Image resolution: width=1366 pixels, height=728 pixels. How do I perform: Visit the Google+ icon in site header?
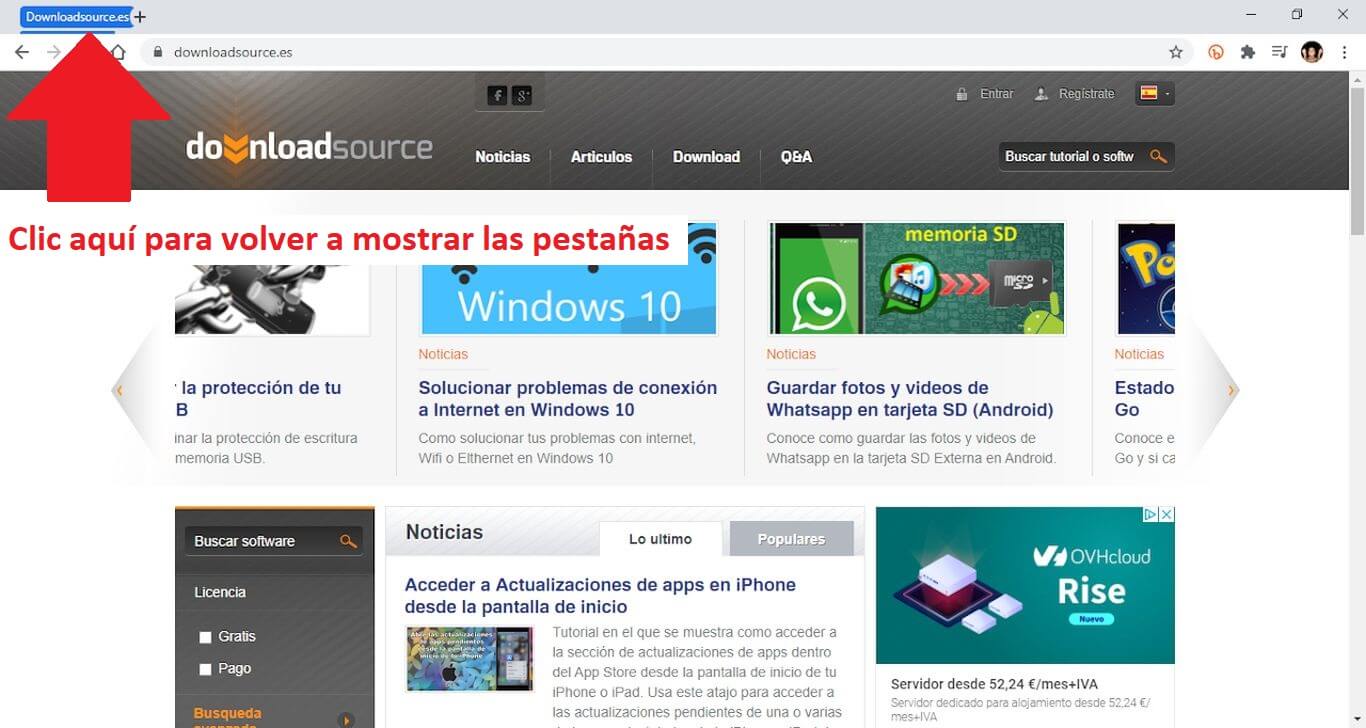522,95
